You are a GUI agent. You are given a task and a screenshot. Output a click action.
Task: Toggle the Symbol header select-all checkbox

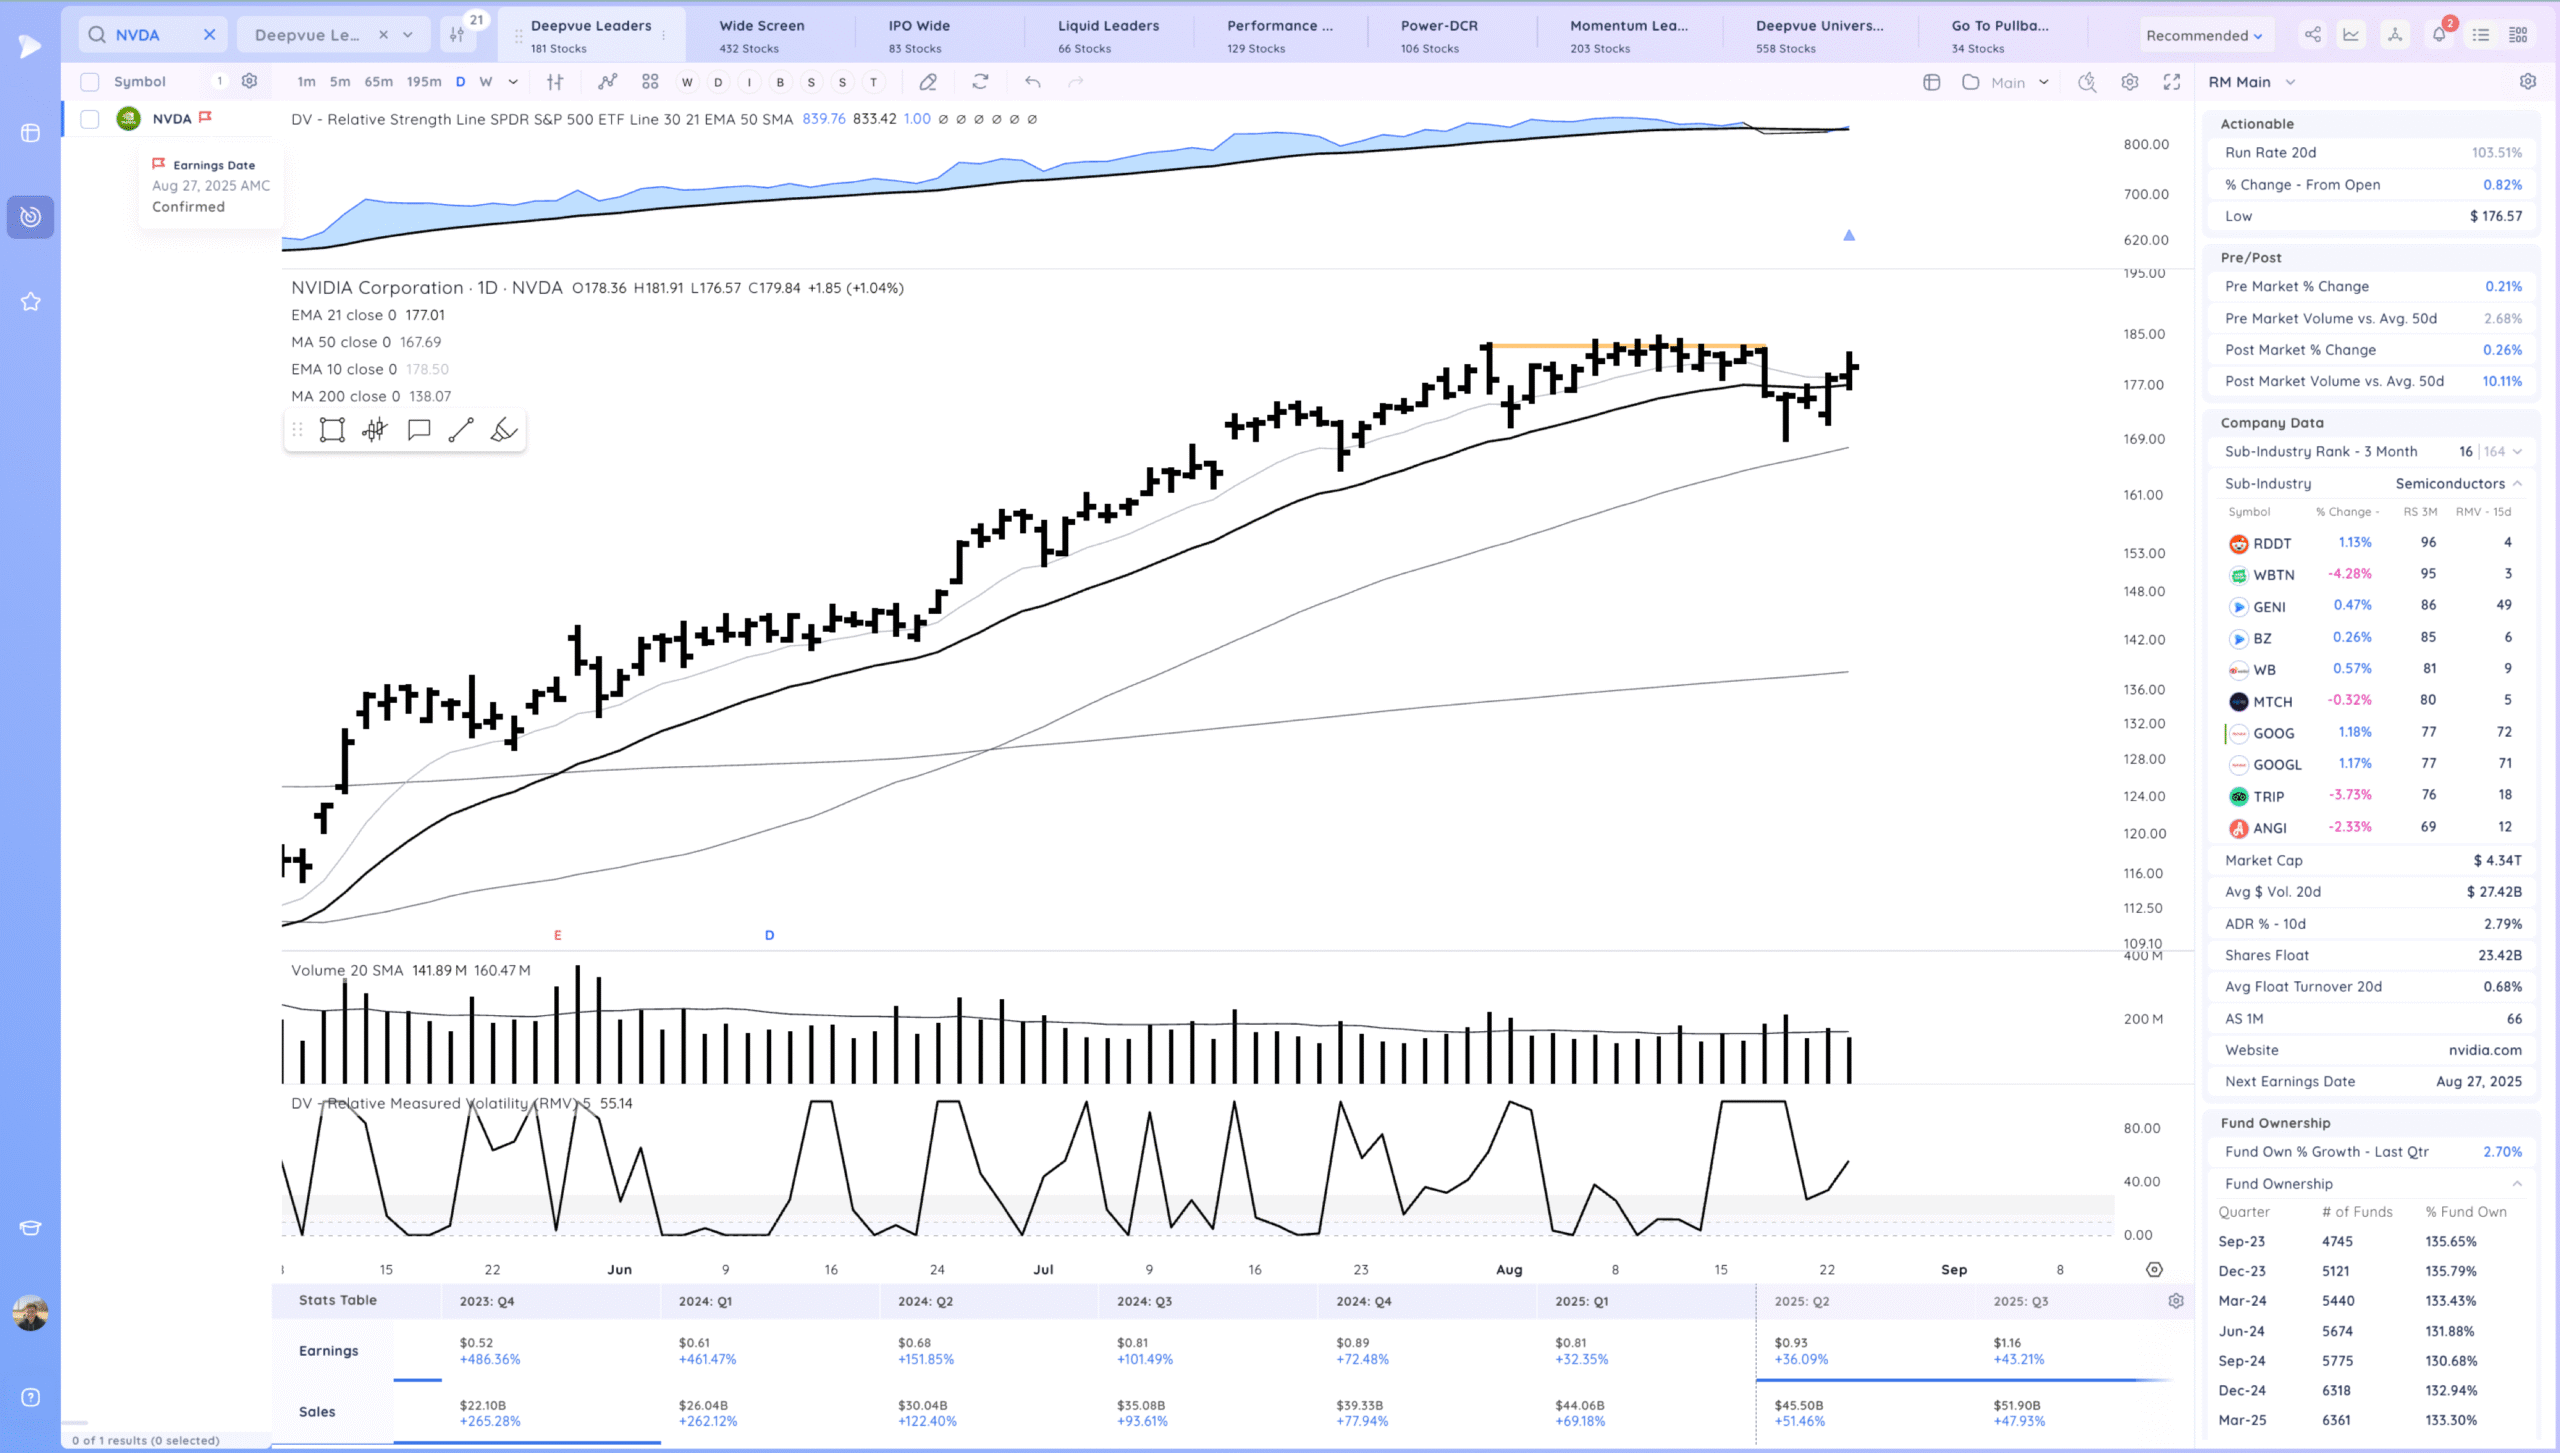click(90, 82)
